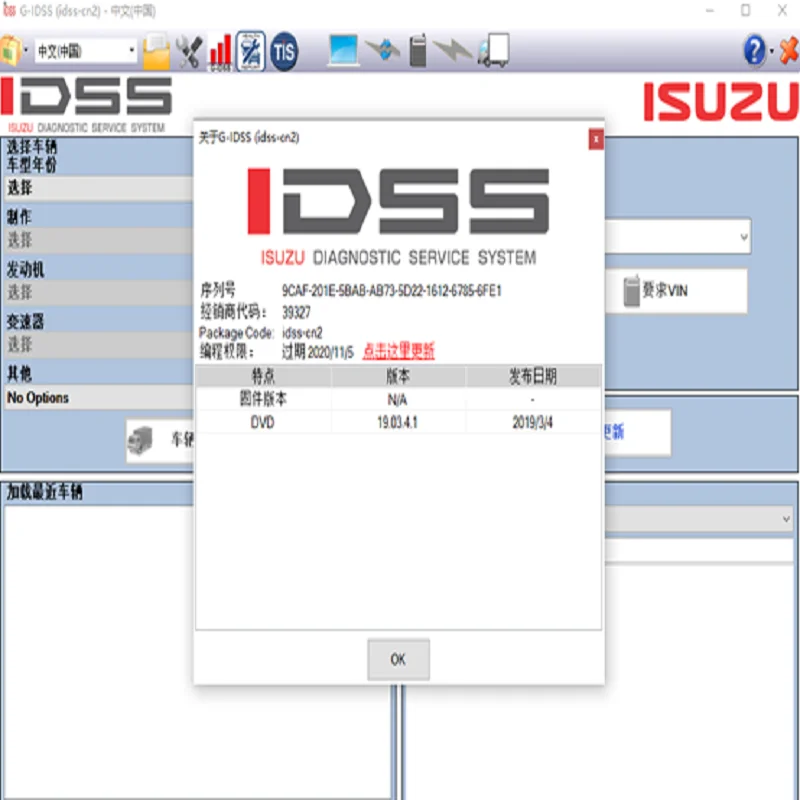Click the 选择 field under 发动机
The height and width of the screenshot is (800, 800).
click(x=99, y=293)
